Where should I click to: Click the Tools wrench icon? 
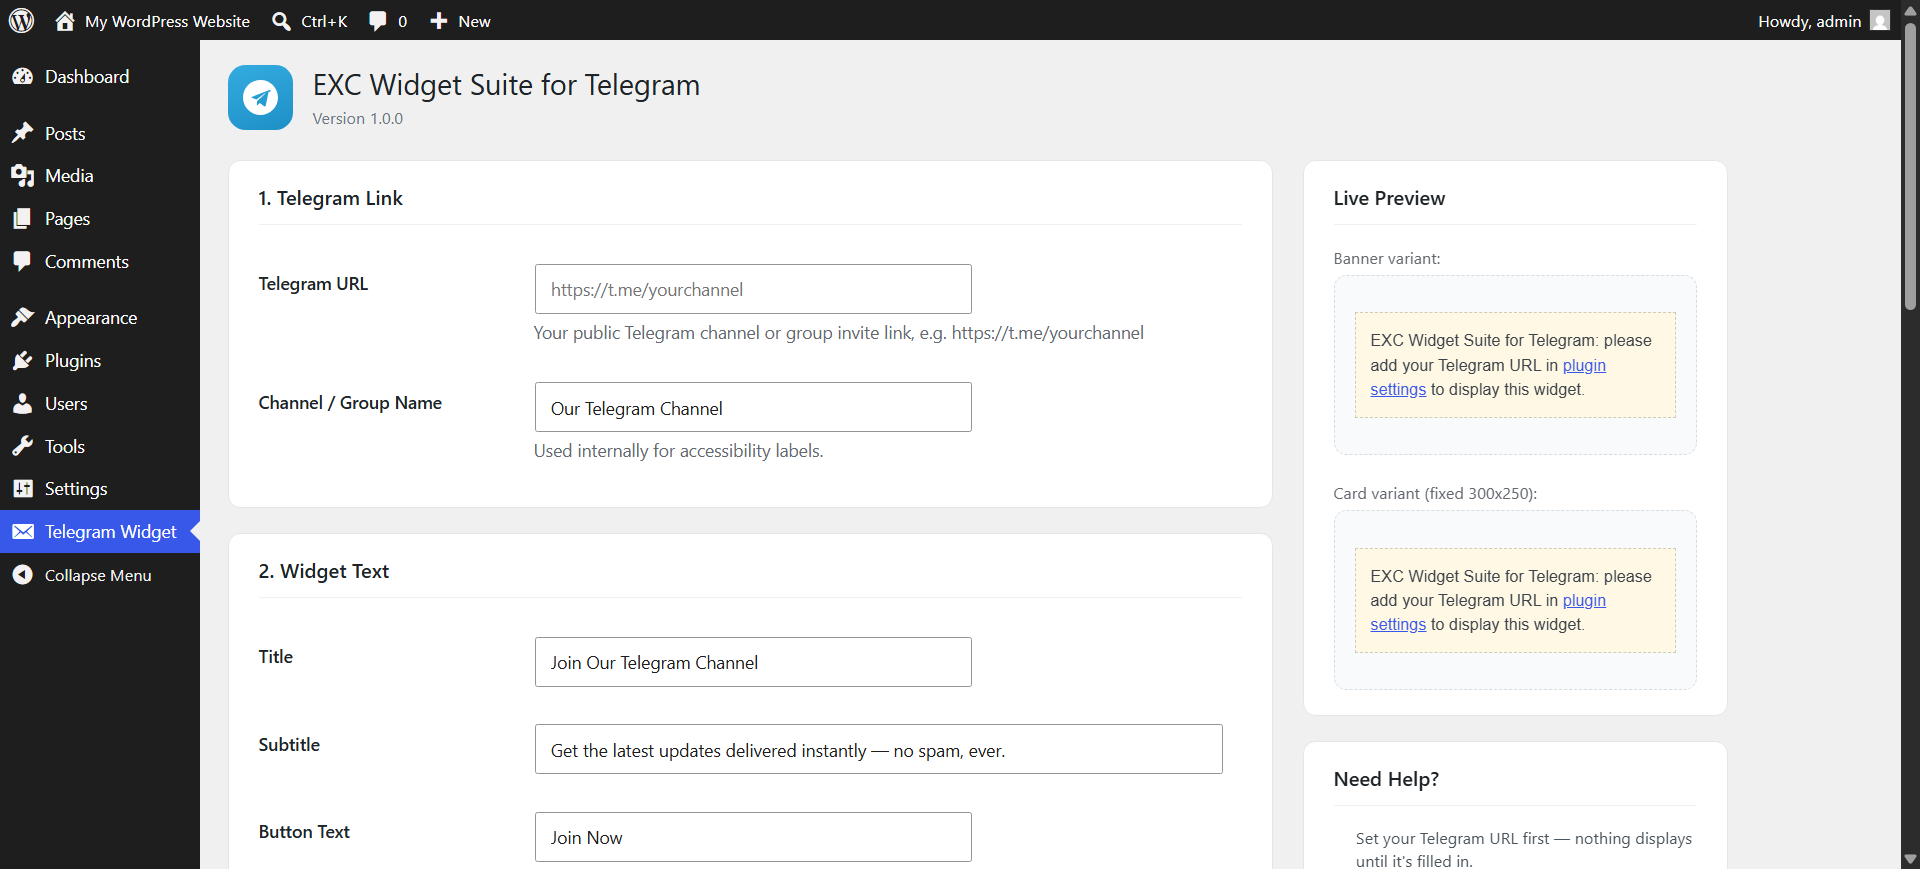pos(23,446)
